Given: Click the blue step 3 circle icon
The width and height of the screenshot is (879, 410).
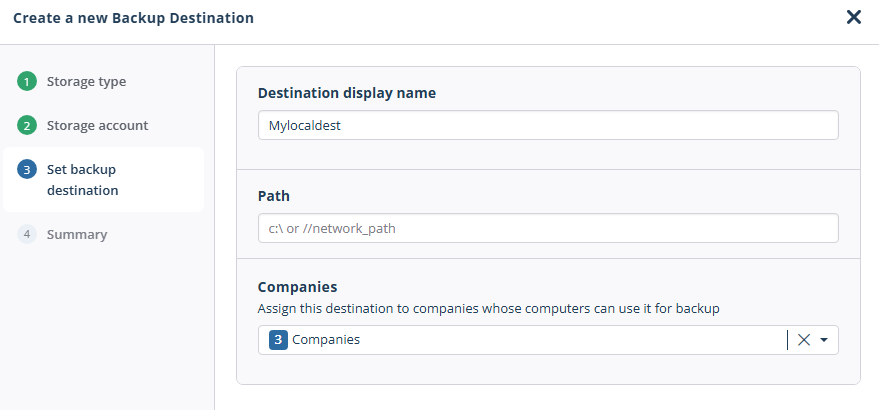Looking at the screenshot, I should tap(26, 169).
